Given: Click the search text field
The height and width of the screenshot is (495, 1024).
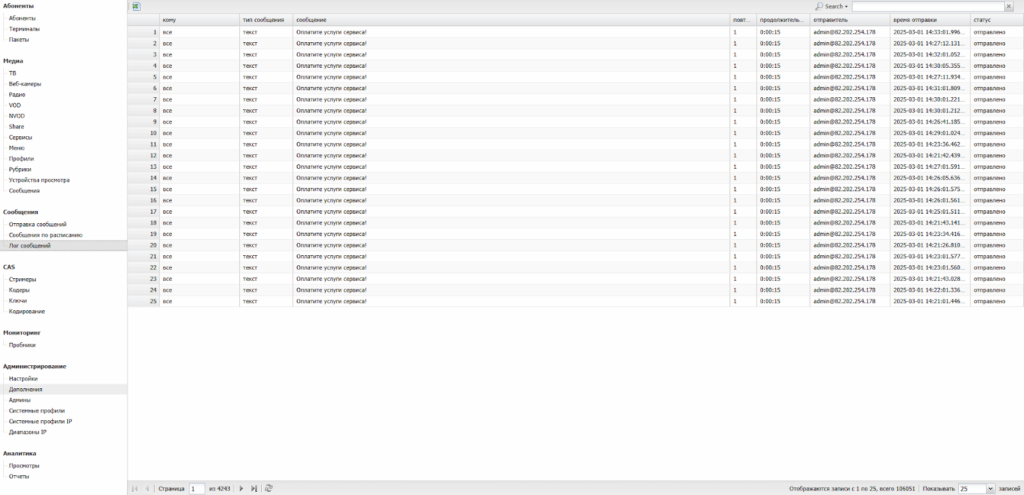Looking at the screenshot, I should click(x=926, y=6).
